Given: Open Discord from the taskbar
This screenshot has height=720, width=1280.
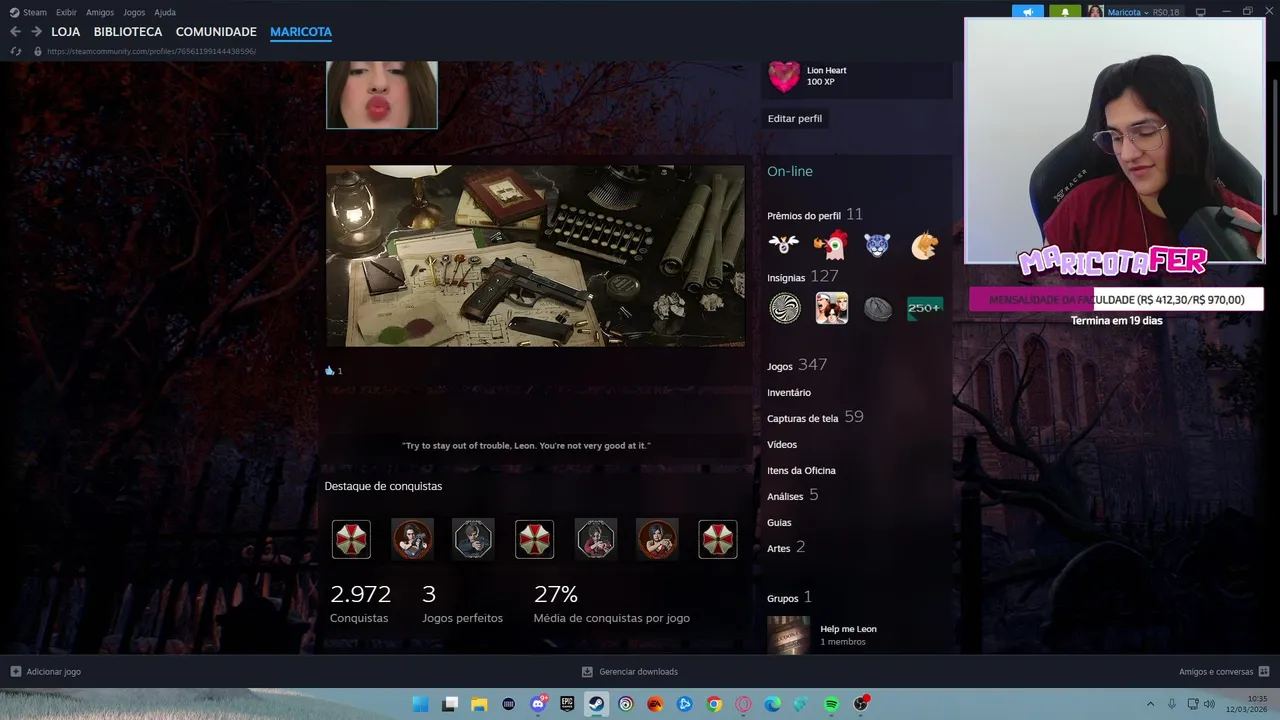Looking at the screenshot, I should pos(538,704).
